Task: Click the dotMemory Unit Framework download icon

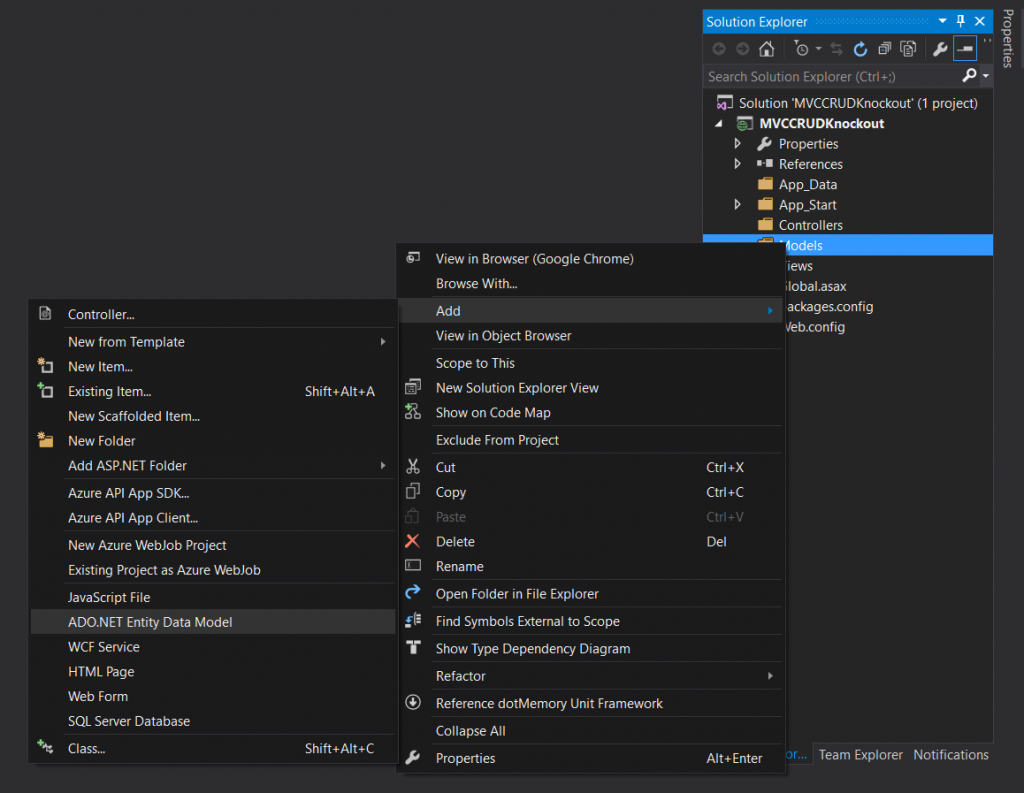Action: (413, 702)
